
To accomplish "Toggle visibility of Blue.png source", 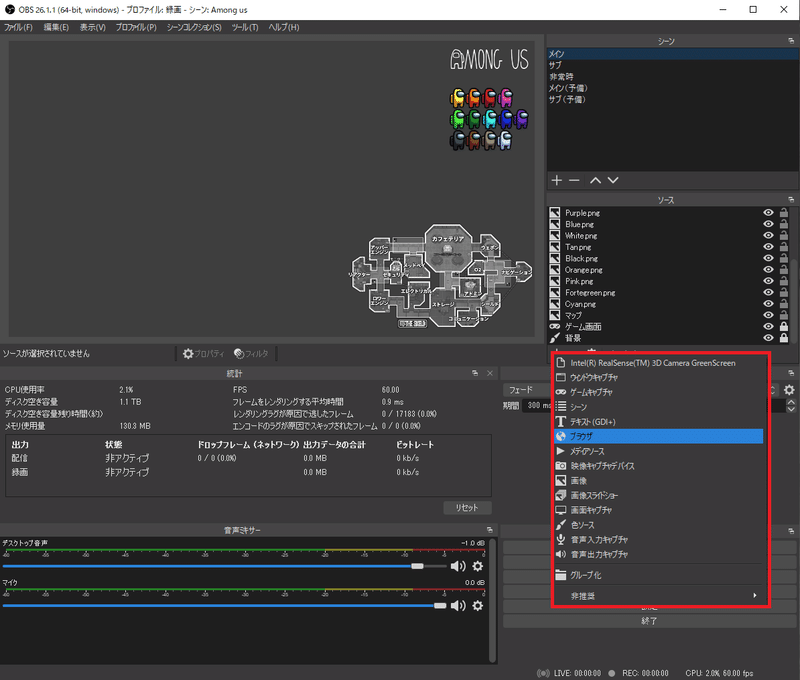I will (x=768, y=224).
